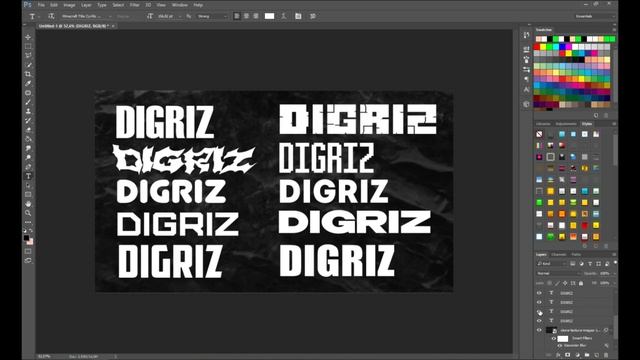Select the History Brush tool
The width and height of the screenshot is (640, 360).
(28, 120)
